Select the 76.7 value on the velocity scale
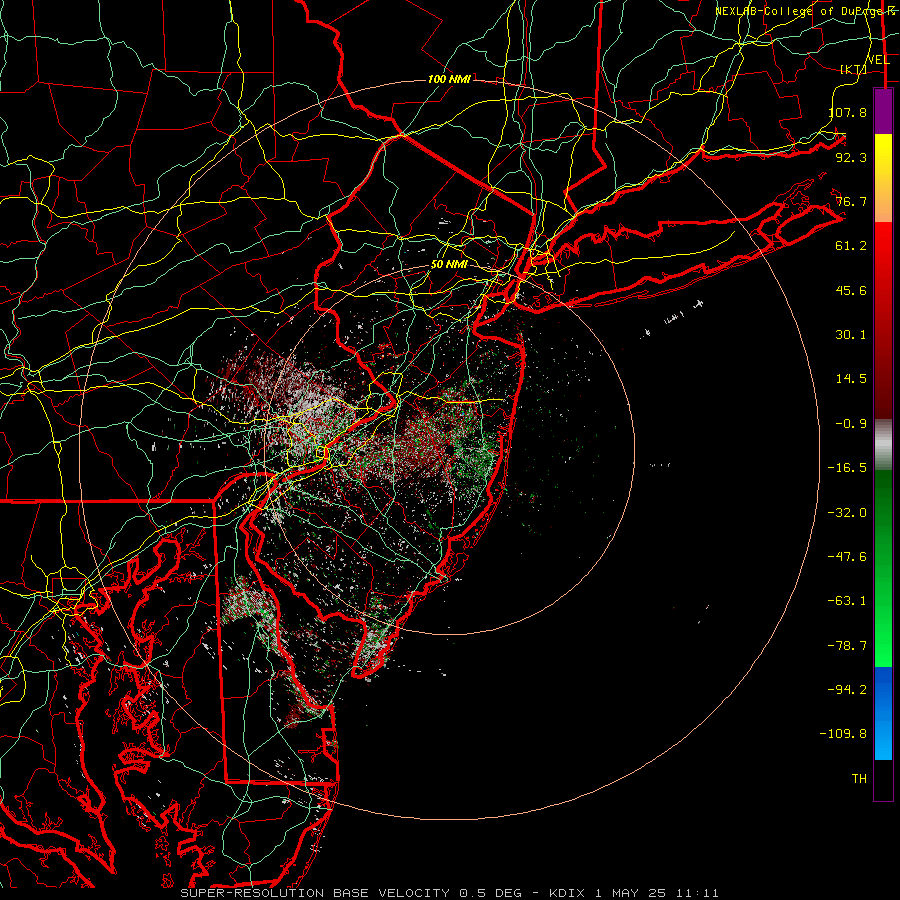Image resolution: width=900 pixels, height=900 pixels. click(851, 201)
